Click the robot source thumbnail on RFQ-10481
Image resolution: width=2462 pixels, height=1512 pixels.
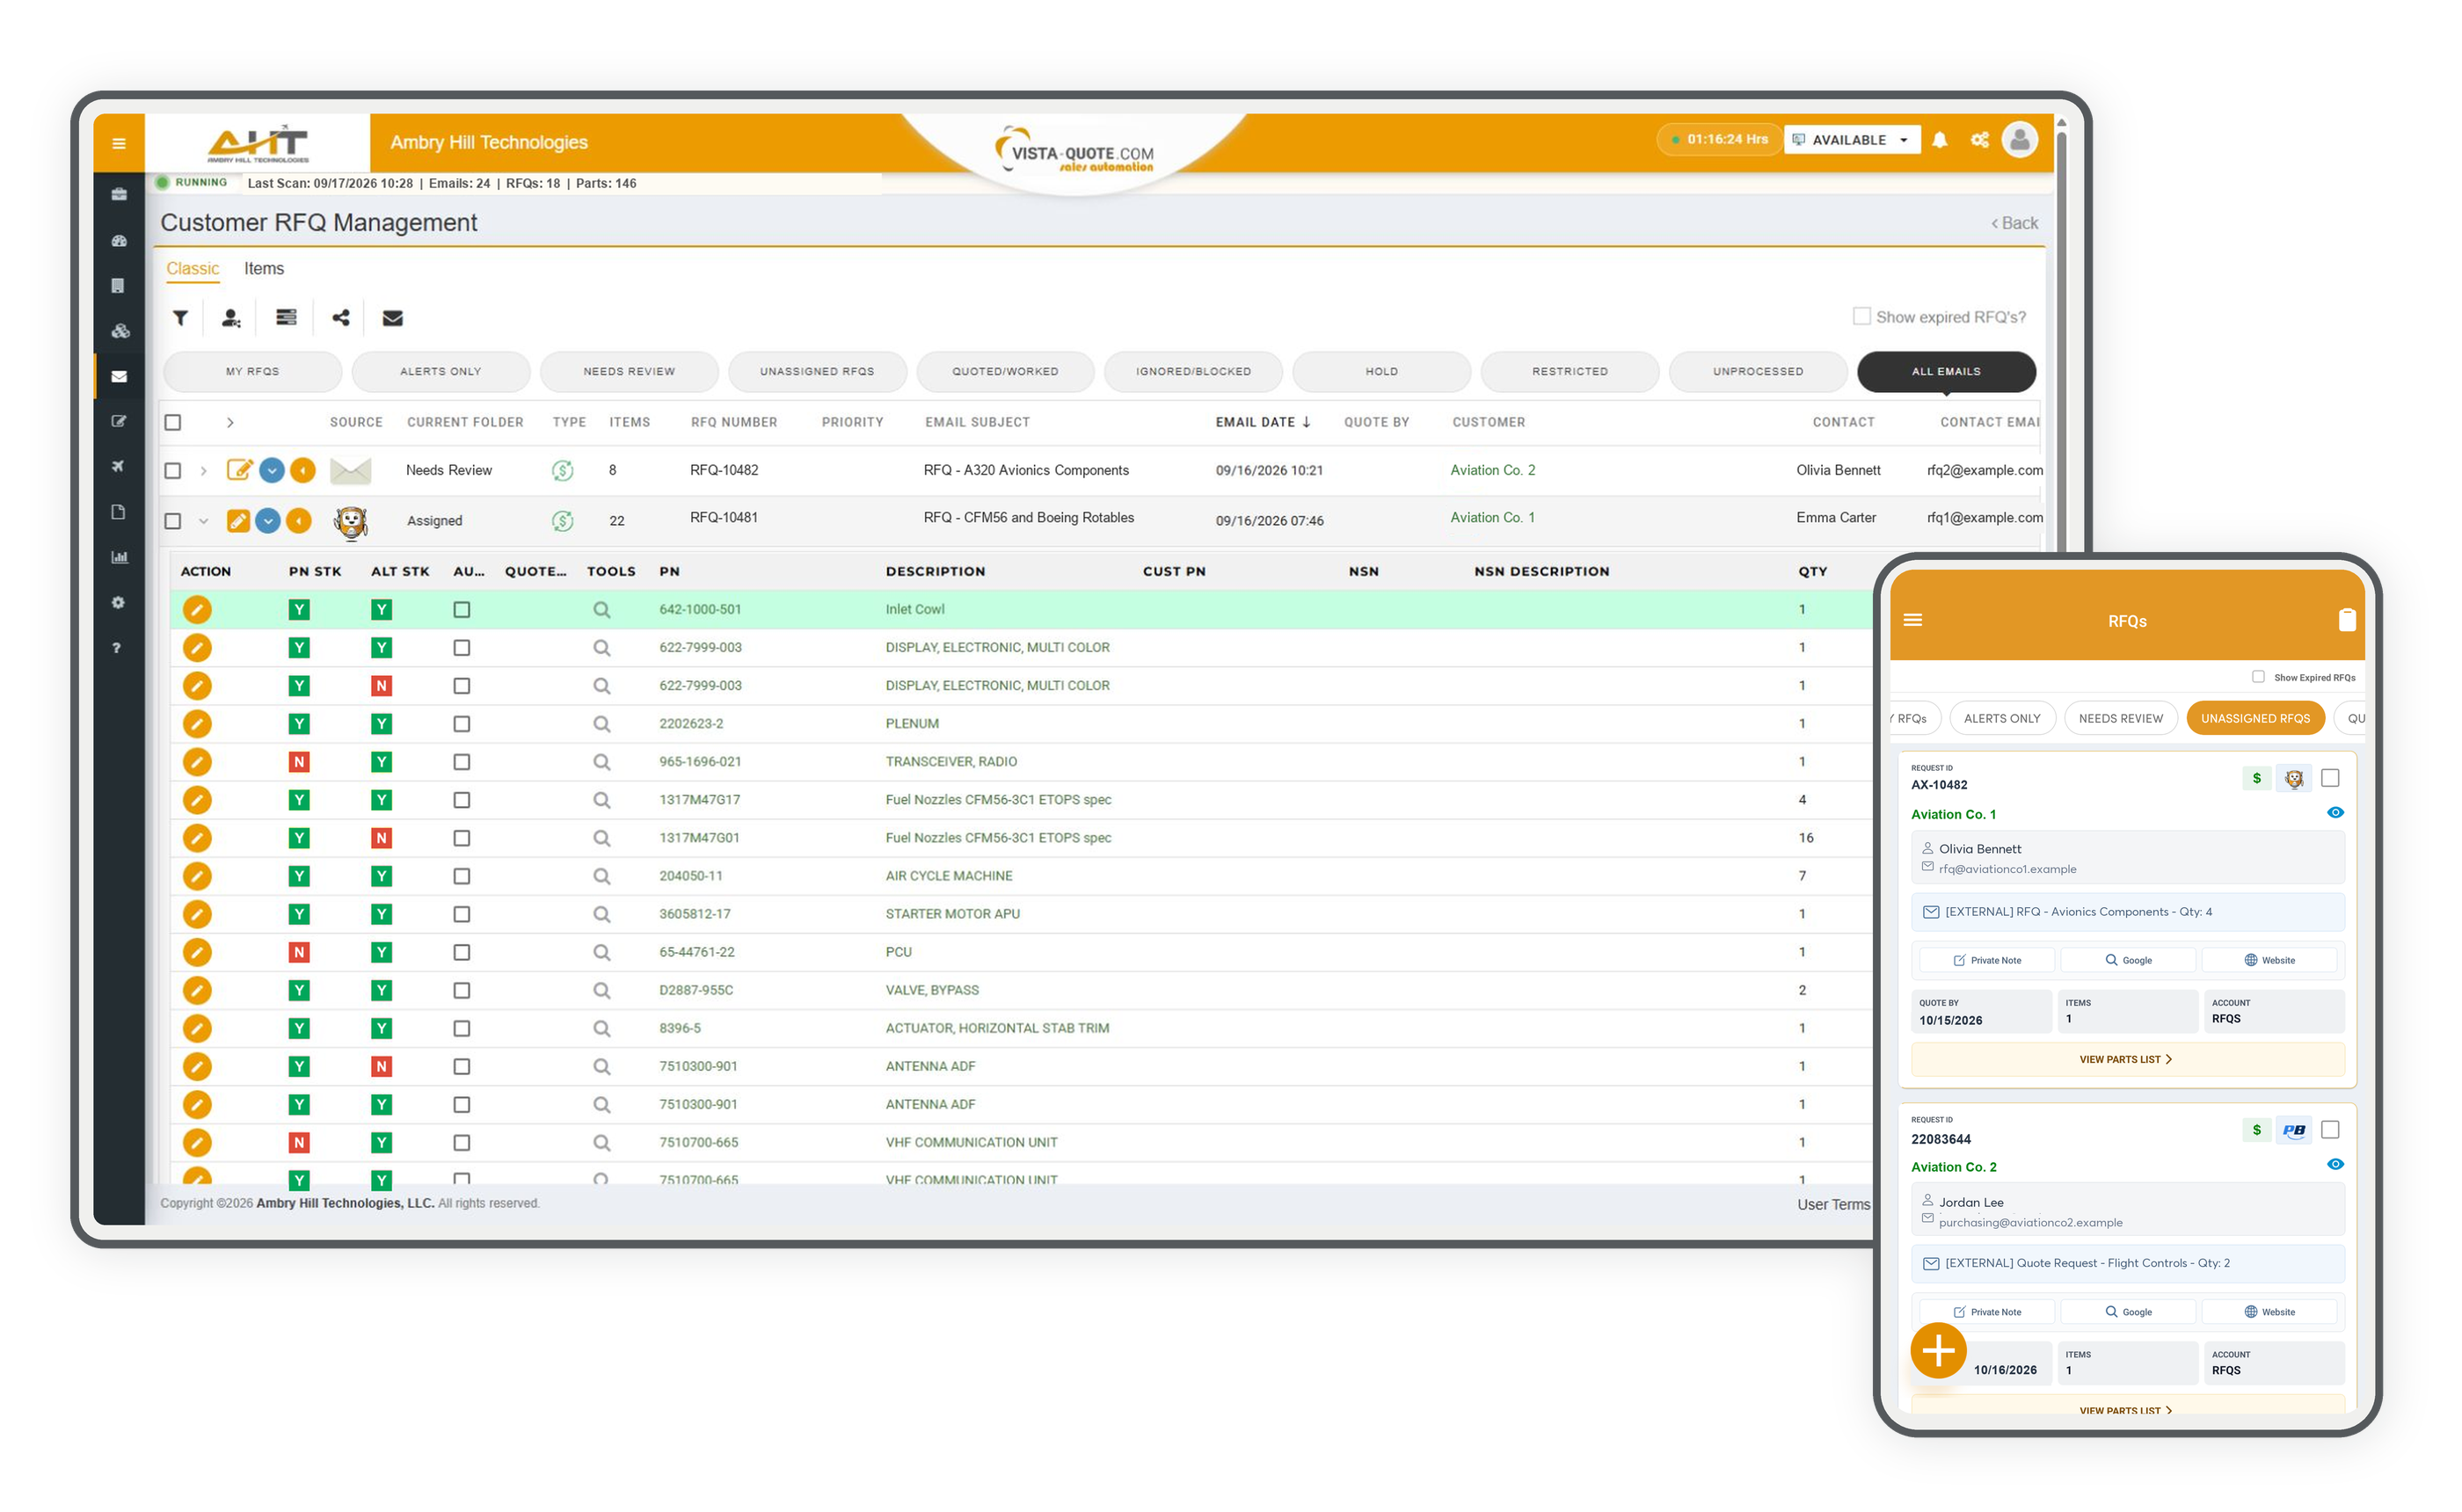click(351, 521)
